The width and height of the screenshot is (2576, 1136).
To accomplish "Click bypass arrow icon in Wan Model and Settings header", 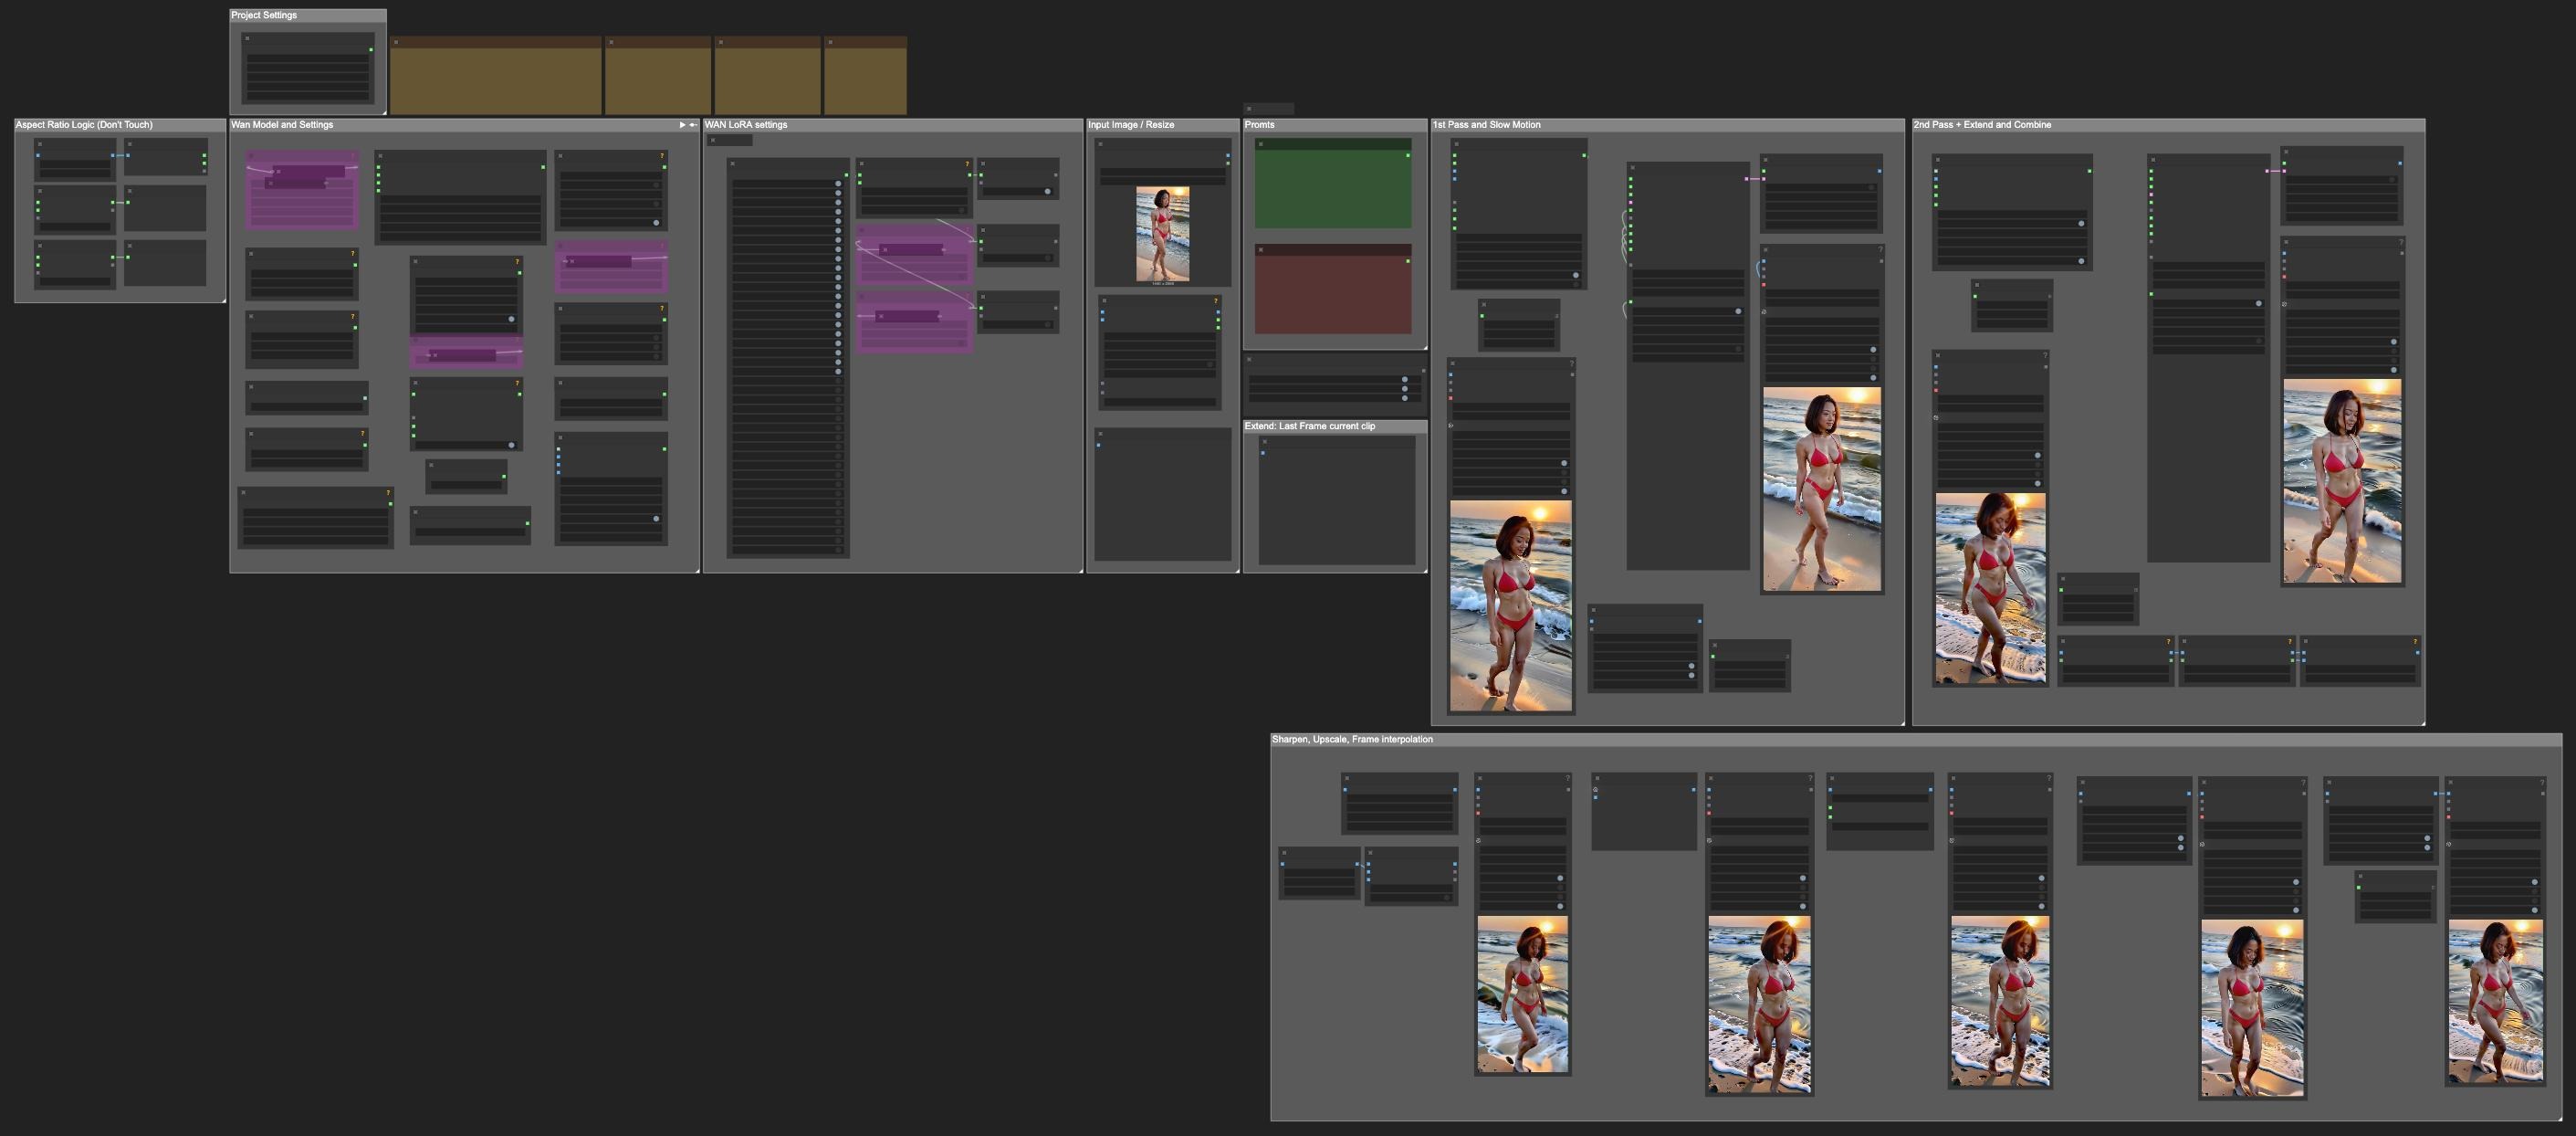I will pyautogui.click(x=693, y=125).
